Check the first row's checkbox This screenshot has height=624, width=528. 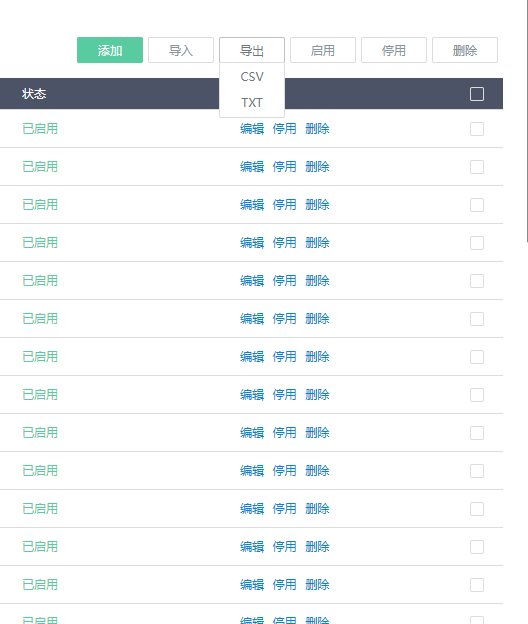point(477,129)
